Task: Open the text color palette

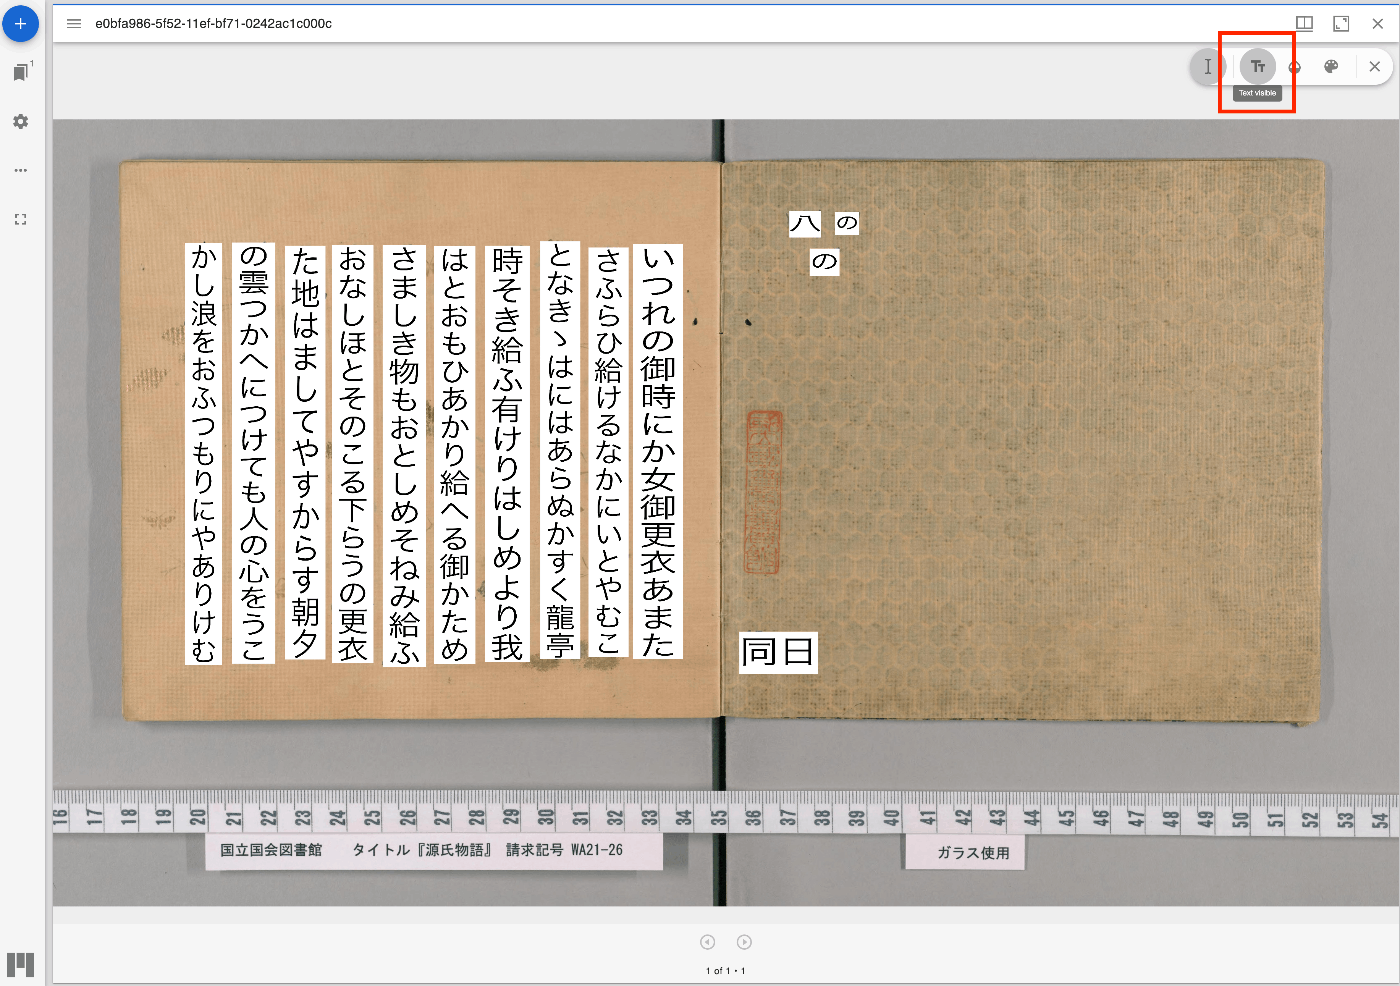Action: 1331,67
